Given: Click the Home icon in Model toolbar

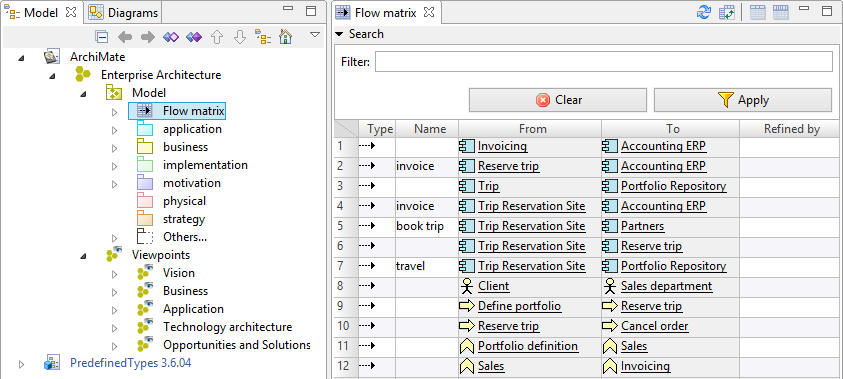Looking at the screenshot, I should coord(286,37).
